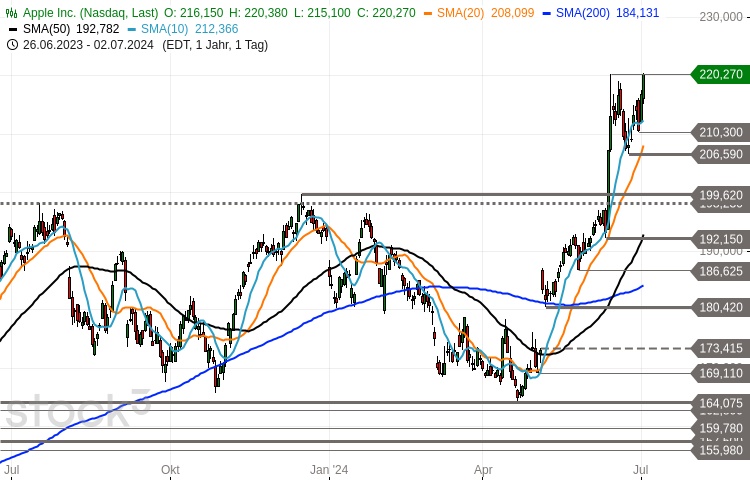The height and width of the screenshot is (480, 750).
Task: Click the 164,075 support level label
Action: (x=720, y=403)
